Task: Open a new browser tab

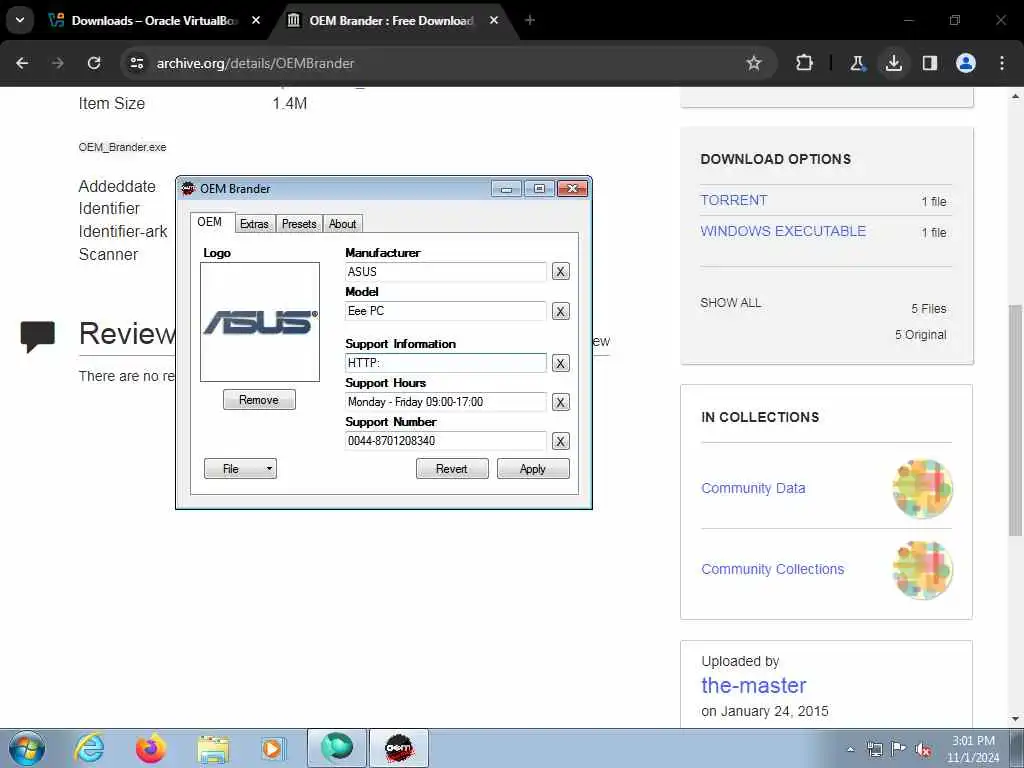Action: click(x=530, y=20)
